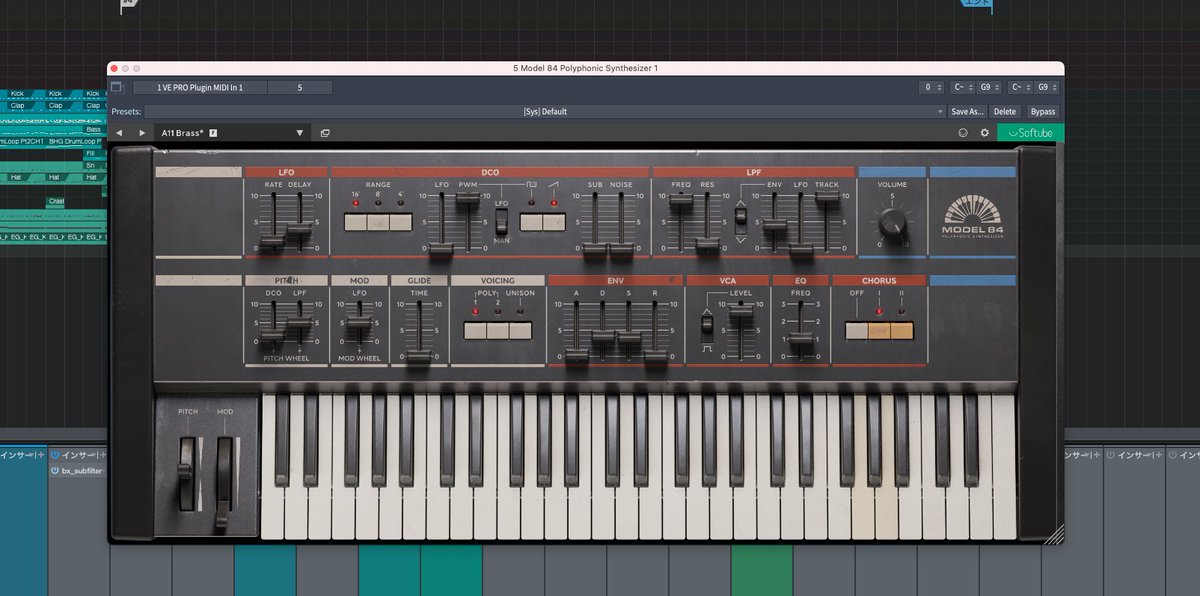
Task: Flip the VCA env/gate switch
Action: tap(706, 328)
